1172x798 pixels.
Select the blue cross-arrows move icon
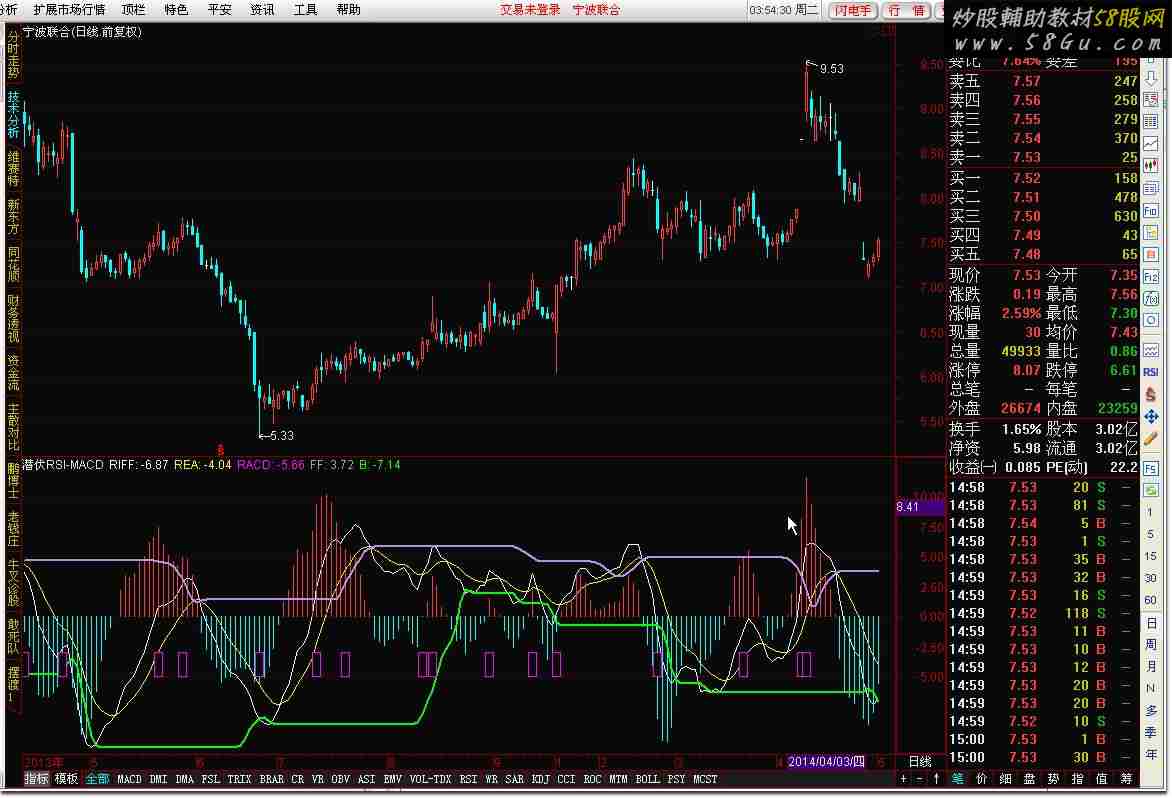[x=1151, y=417]
